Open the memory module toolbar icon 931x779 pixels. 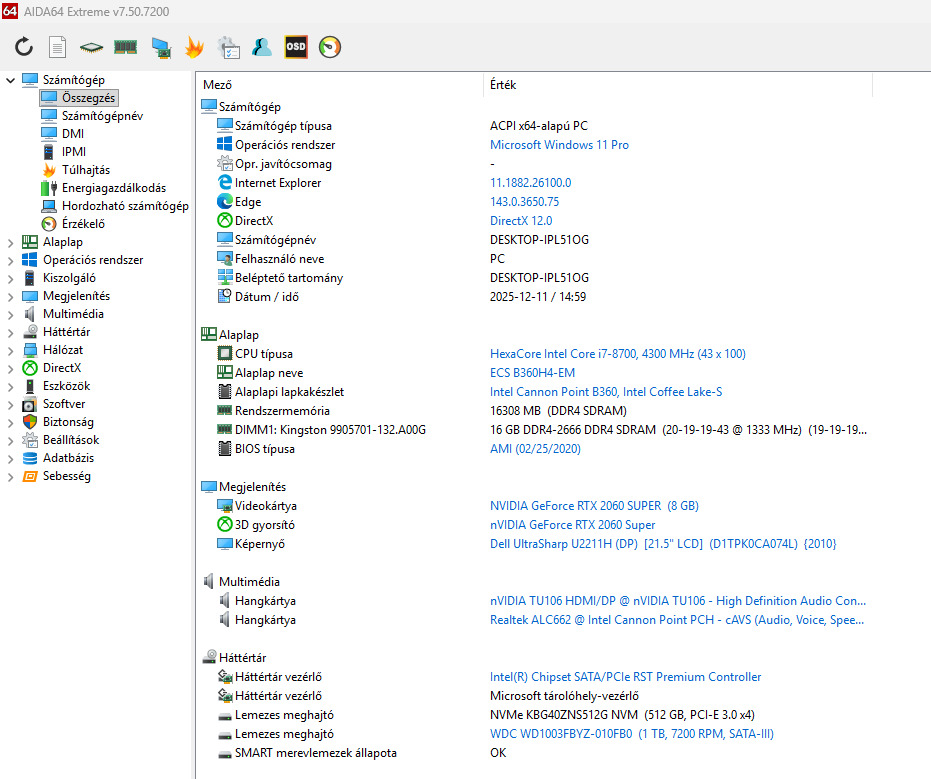[x=125, y=47]
